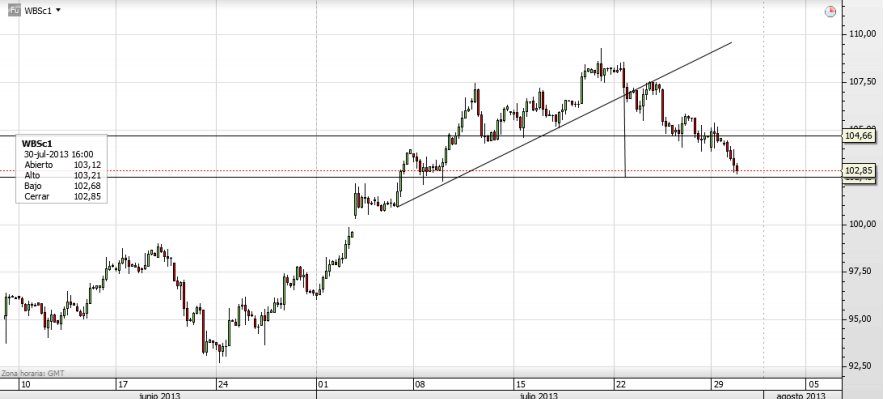The width and height of the screenshot is (884, 399).
Task: Click the 97,50 price axis label
Action: [x=863, y=272]
